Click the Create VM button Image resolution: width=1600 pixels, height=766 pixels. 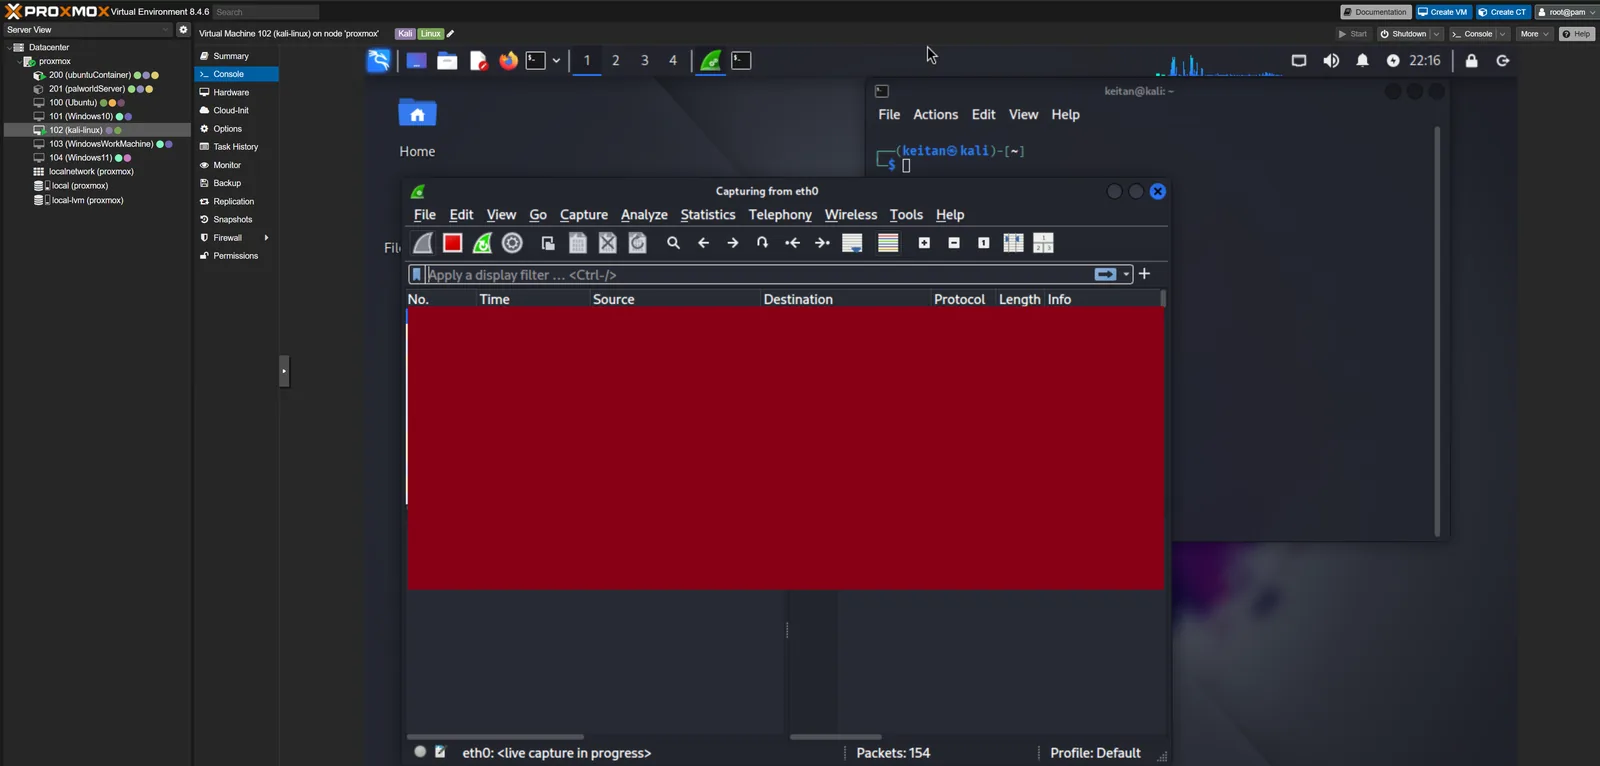pos(1443,12)
